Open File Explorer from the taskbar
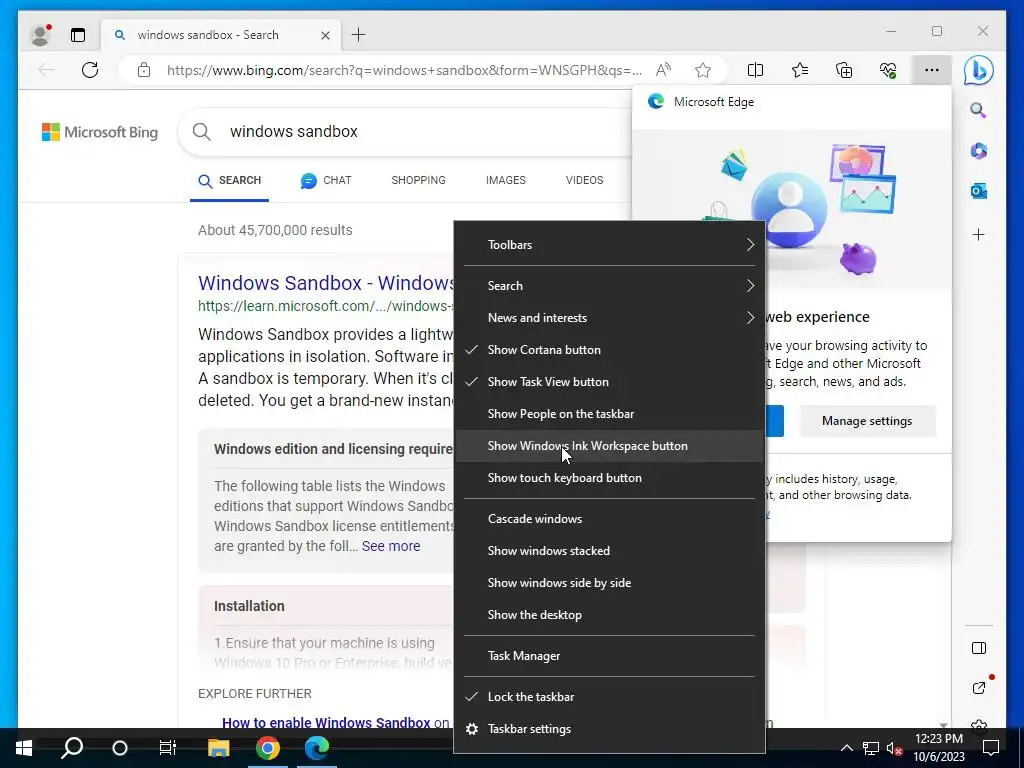 (x=219, y=748)
